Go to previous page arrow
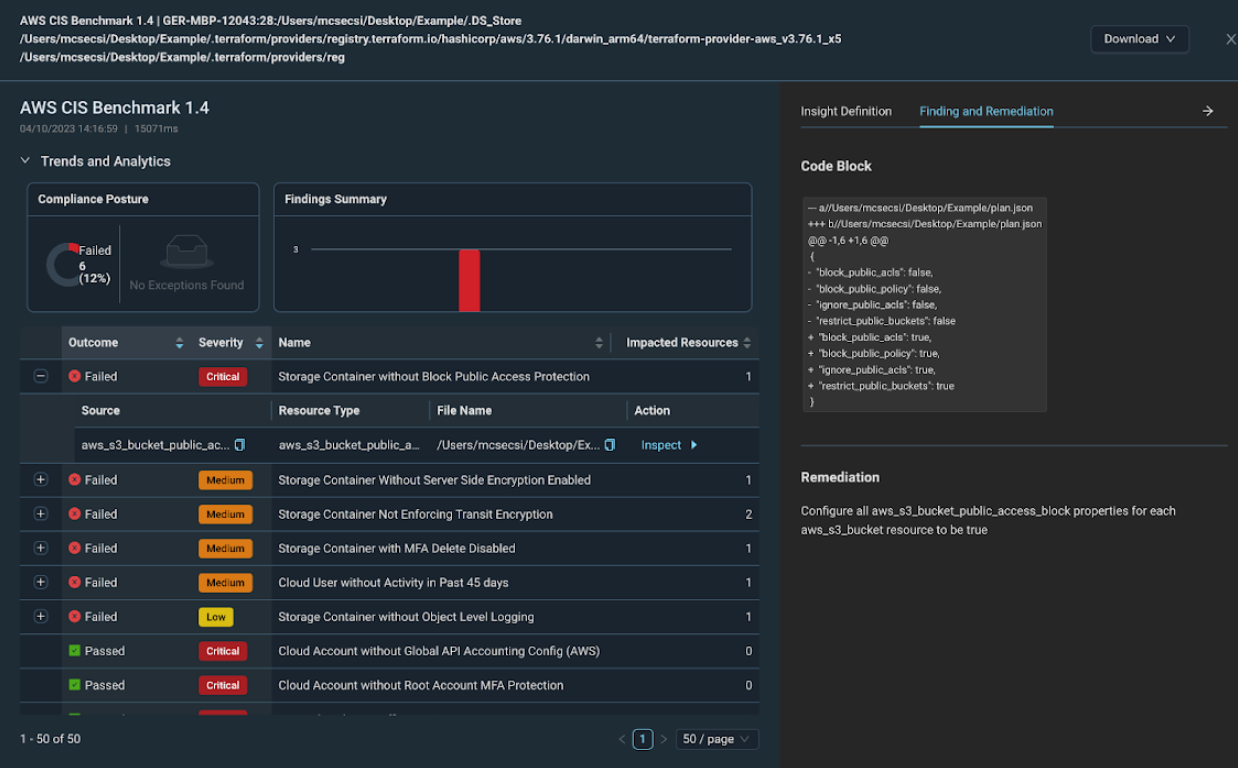 pyautogui.click(x=621, y=739)
